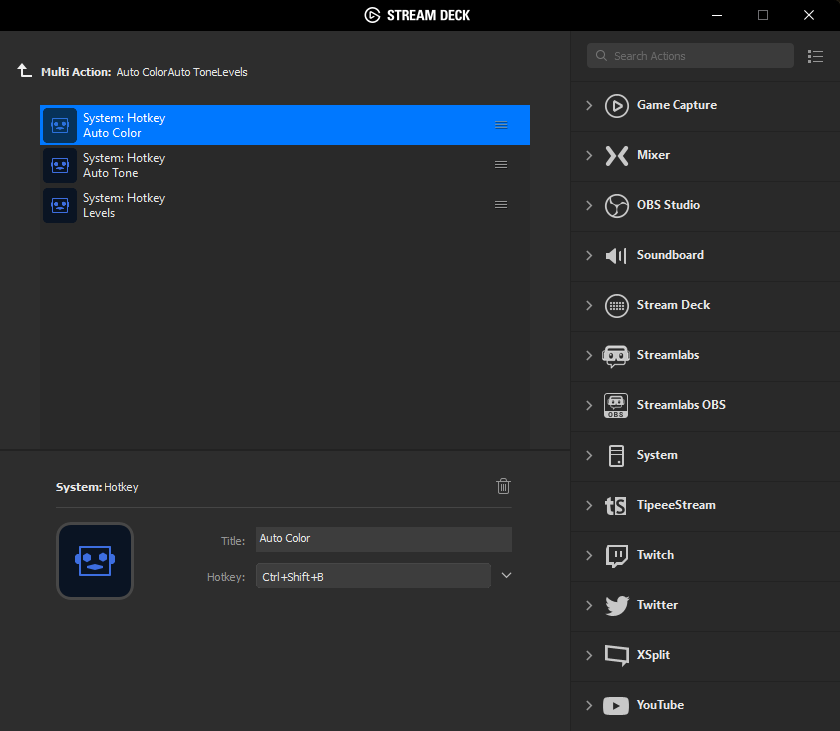
Task: Click the Title text field
Action: 383,539
